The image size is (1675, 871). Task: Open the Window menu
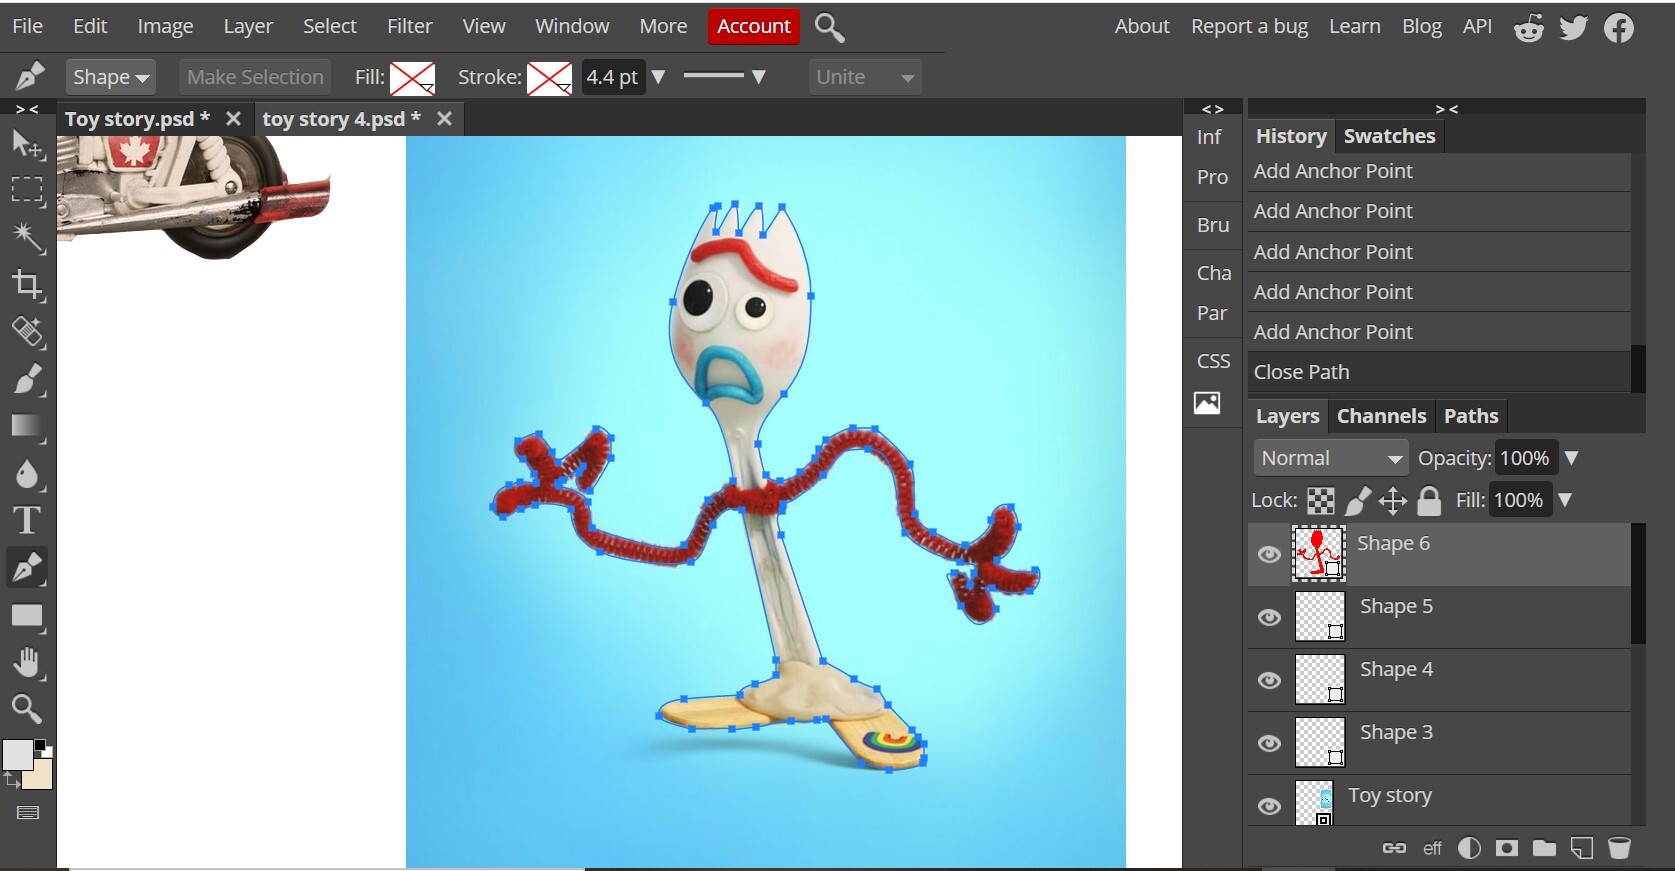(x=572, y=26)
